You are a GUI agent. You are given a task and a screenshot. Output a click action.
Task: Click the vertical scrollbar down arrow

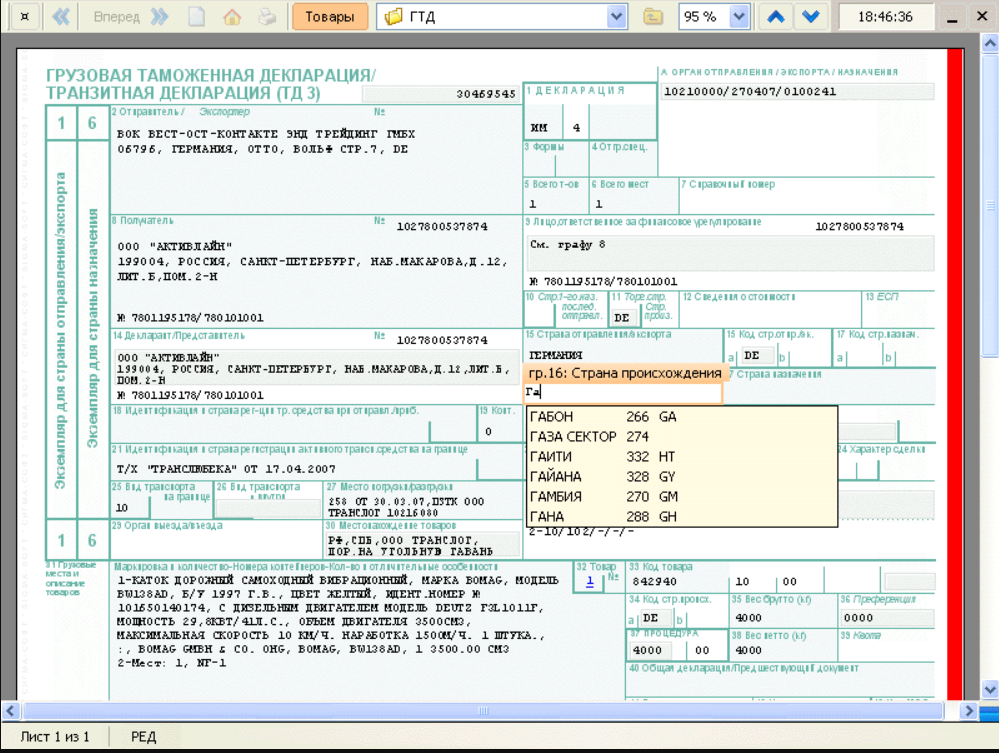pos(989,689)
